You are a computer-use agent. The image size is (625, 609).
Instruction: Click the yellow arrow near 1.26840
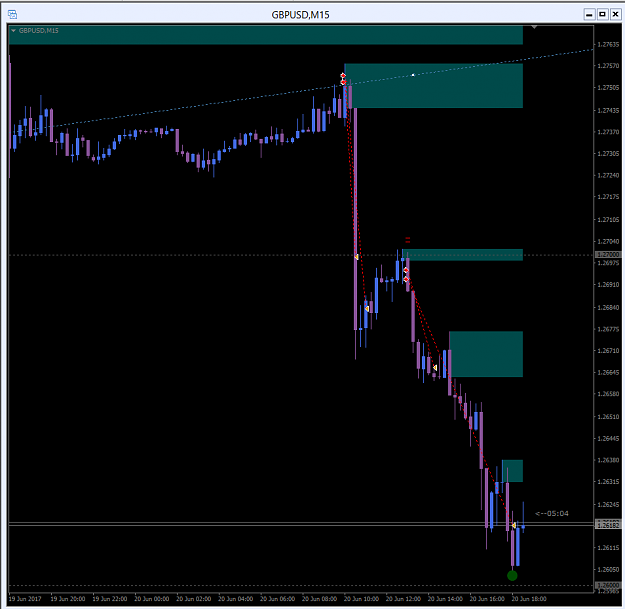point(367,308)
